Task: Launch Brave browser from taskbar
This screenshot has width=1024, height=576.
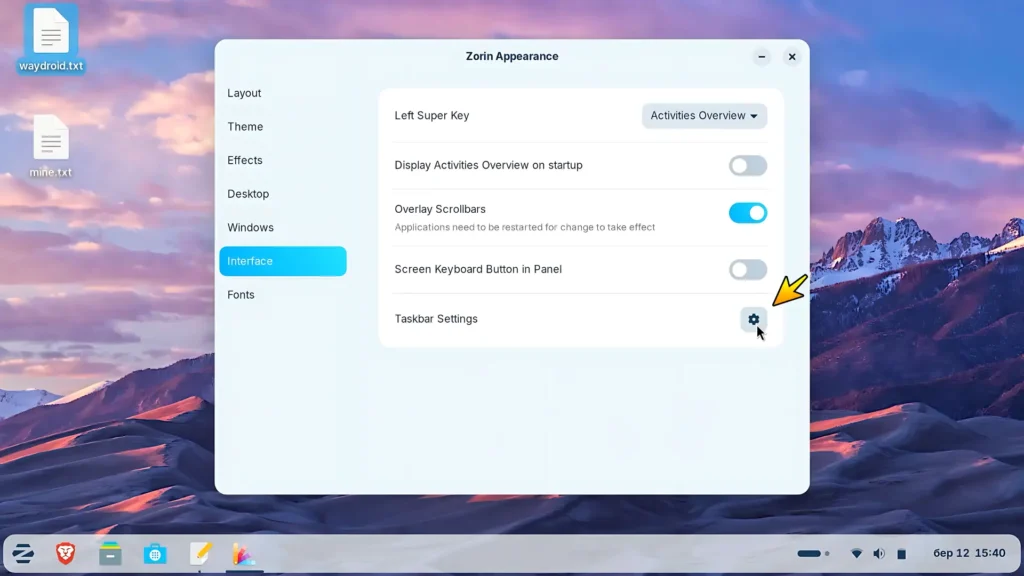Action: (x=65, y=554)
